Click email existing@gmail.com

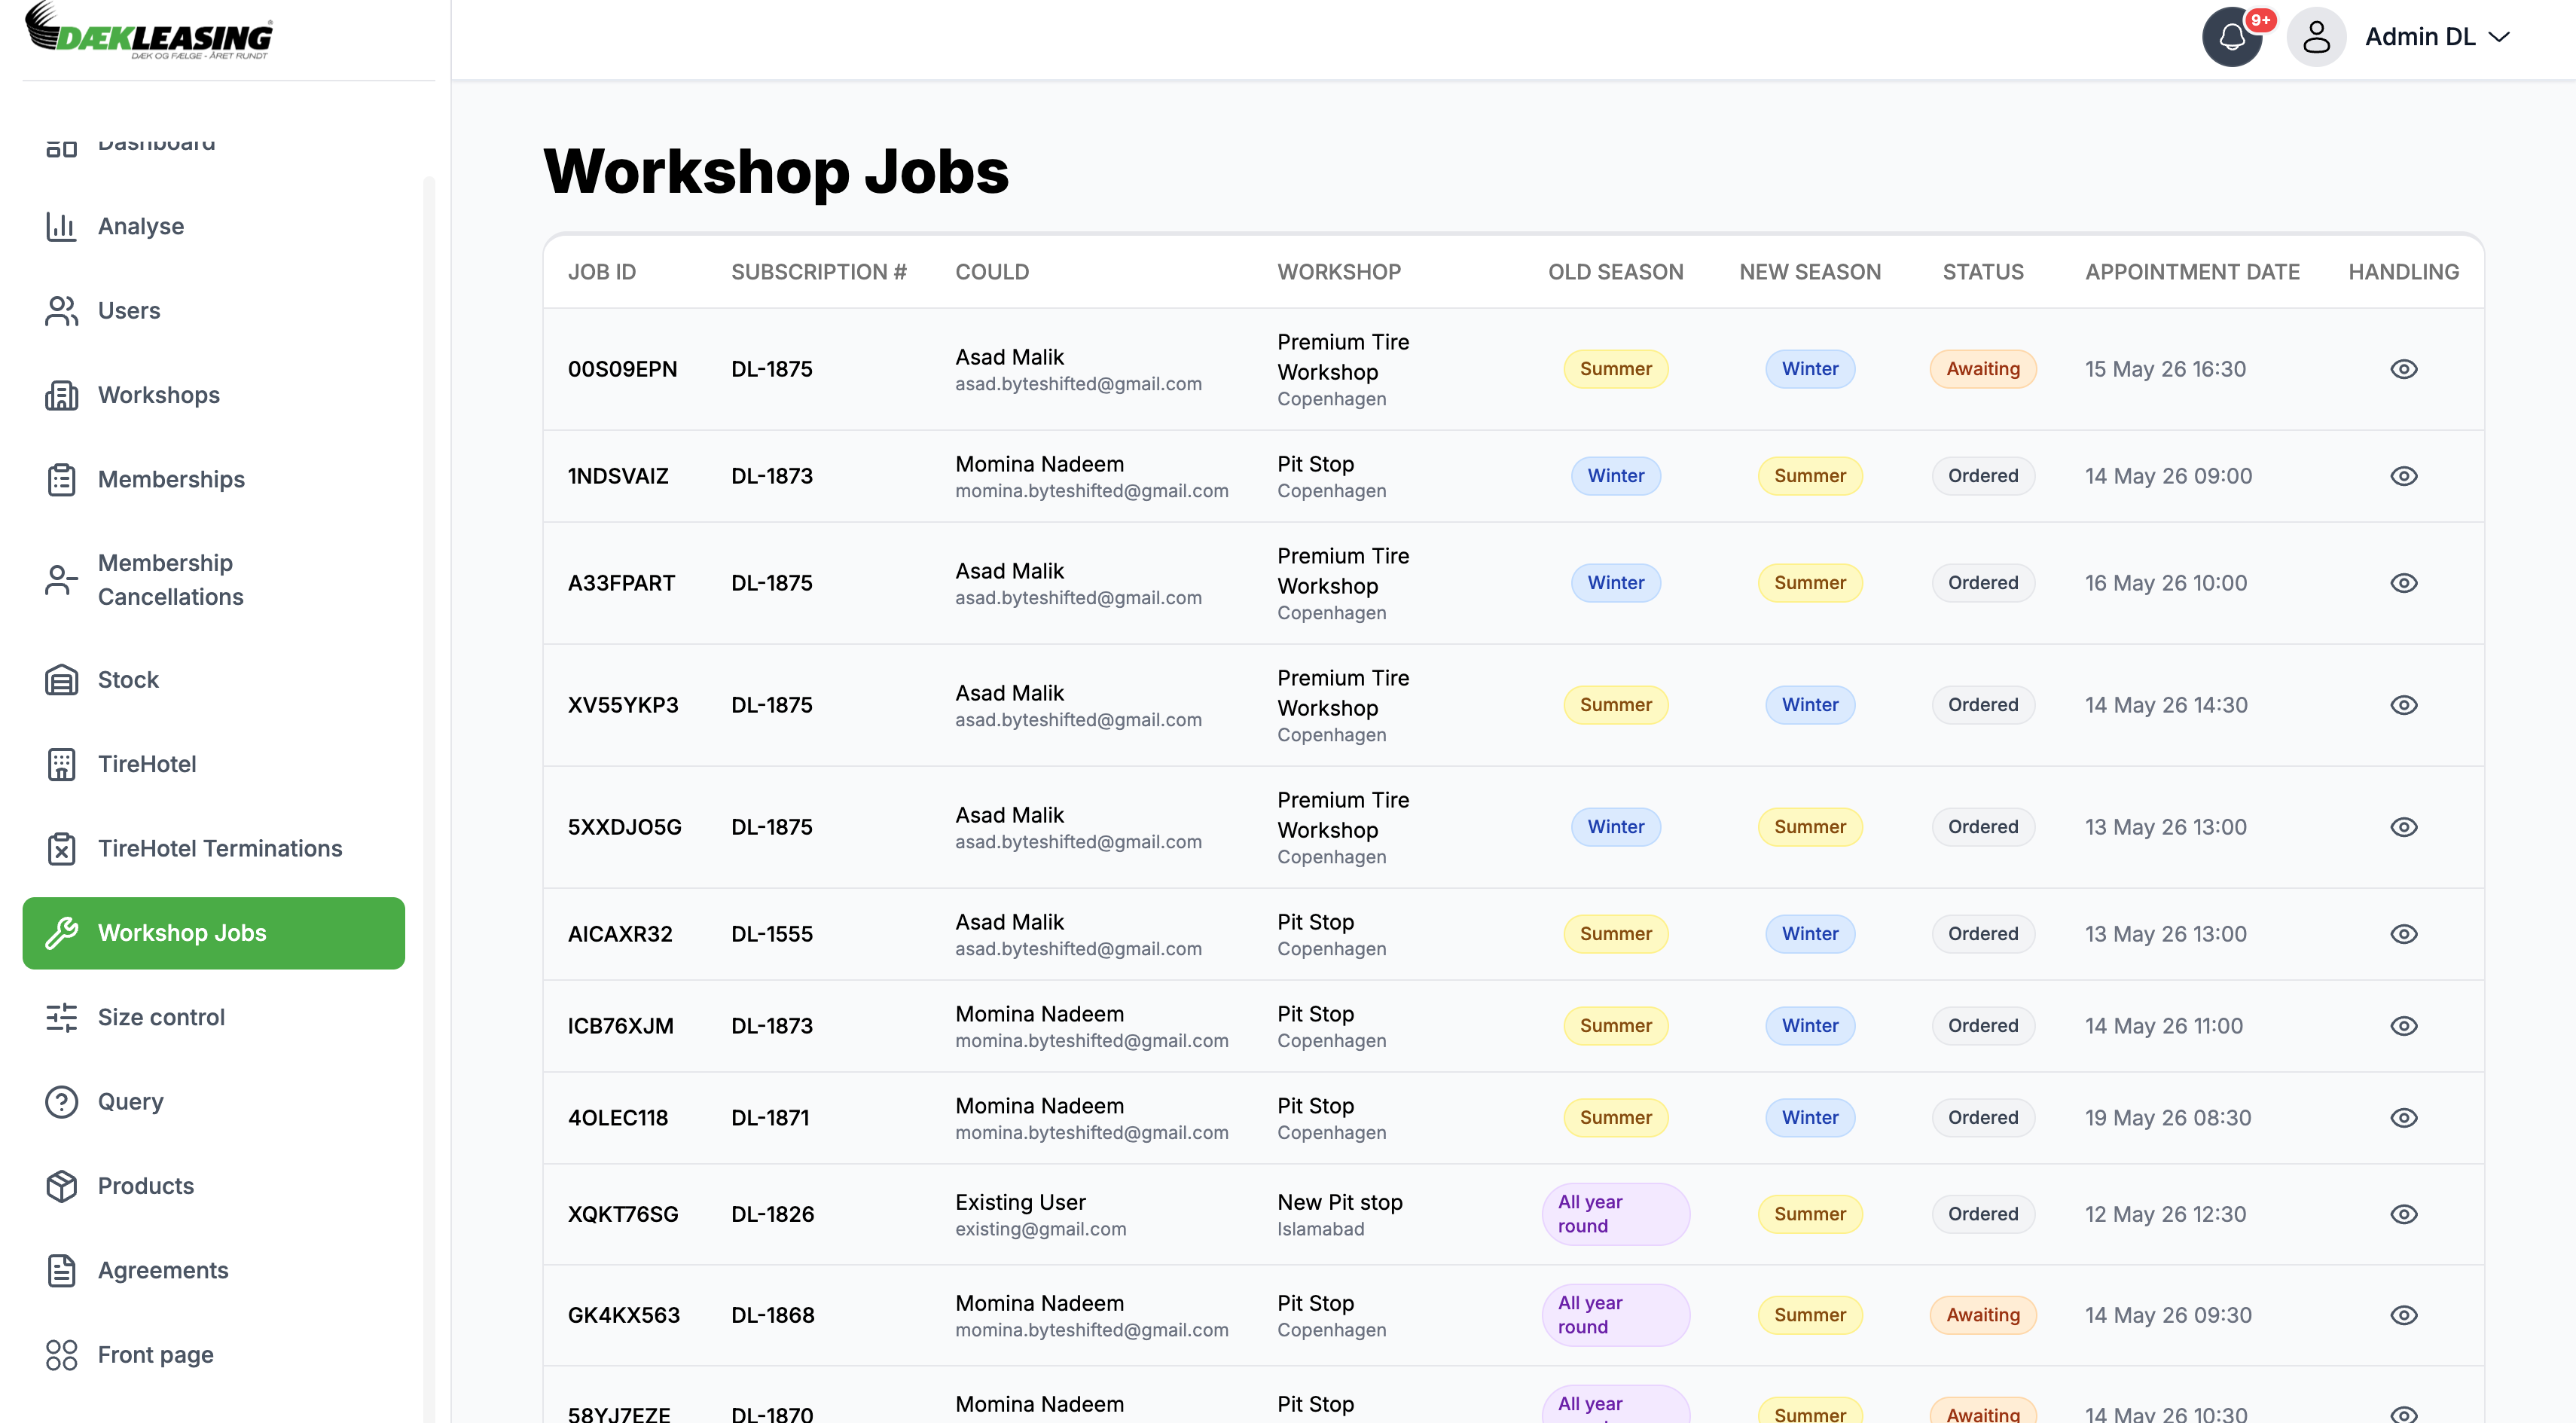1040,1229
